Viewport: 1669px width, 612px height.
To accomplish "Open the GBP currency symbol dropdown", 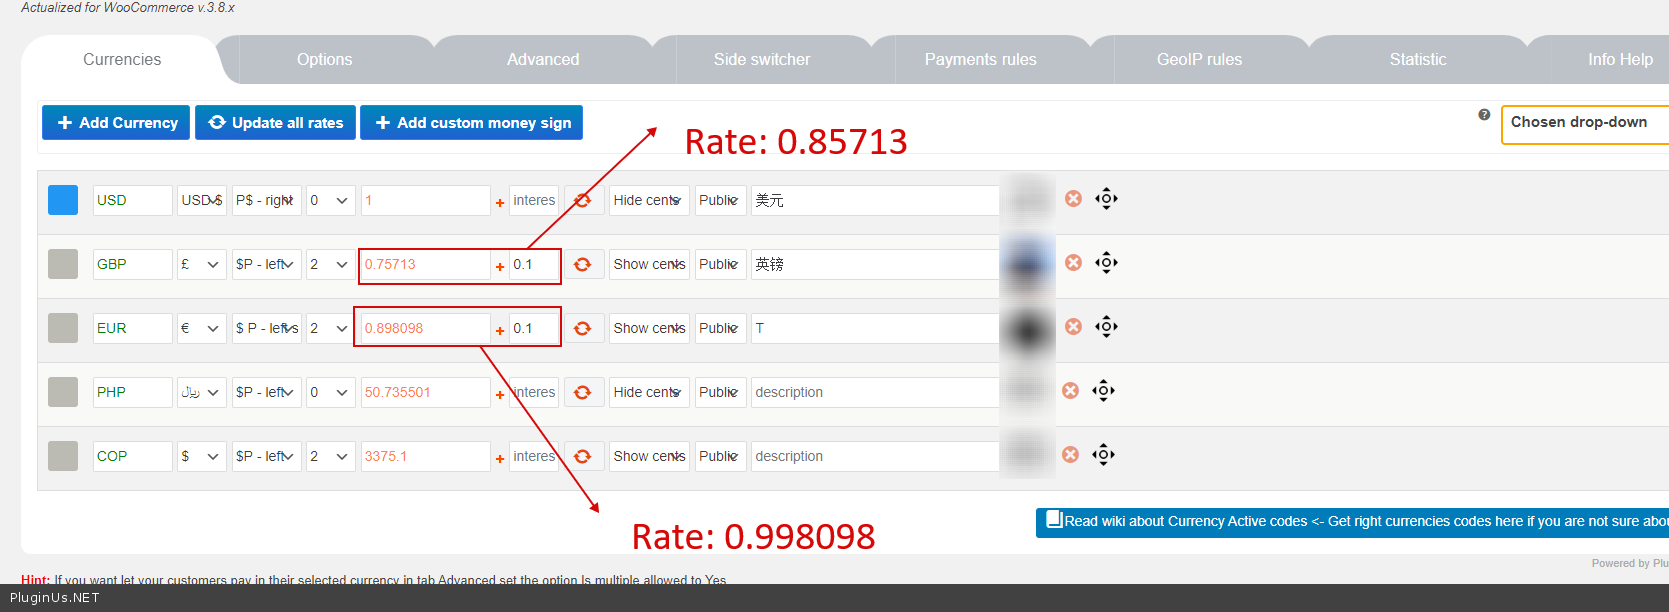I will pos(201,264).
